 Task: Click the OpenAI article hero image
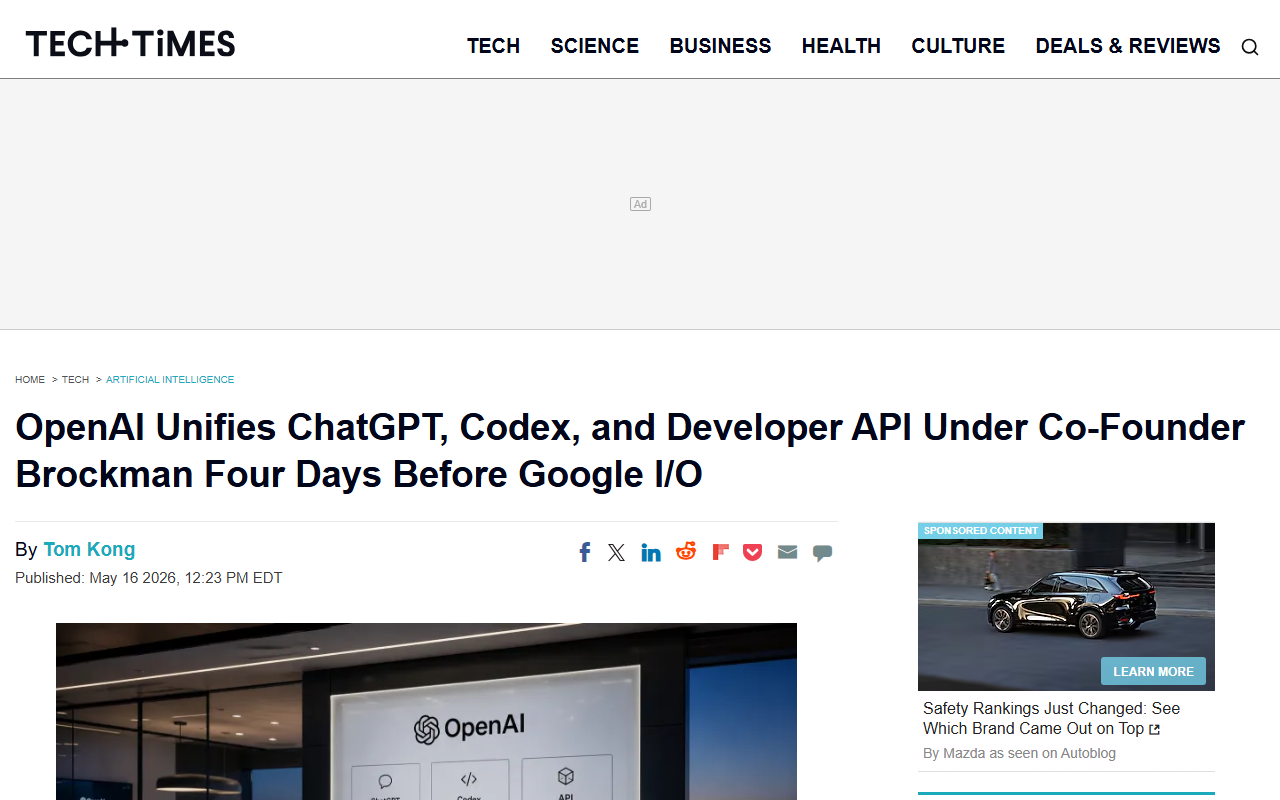click(x=426, y=711)
